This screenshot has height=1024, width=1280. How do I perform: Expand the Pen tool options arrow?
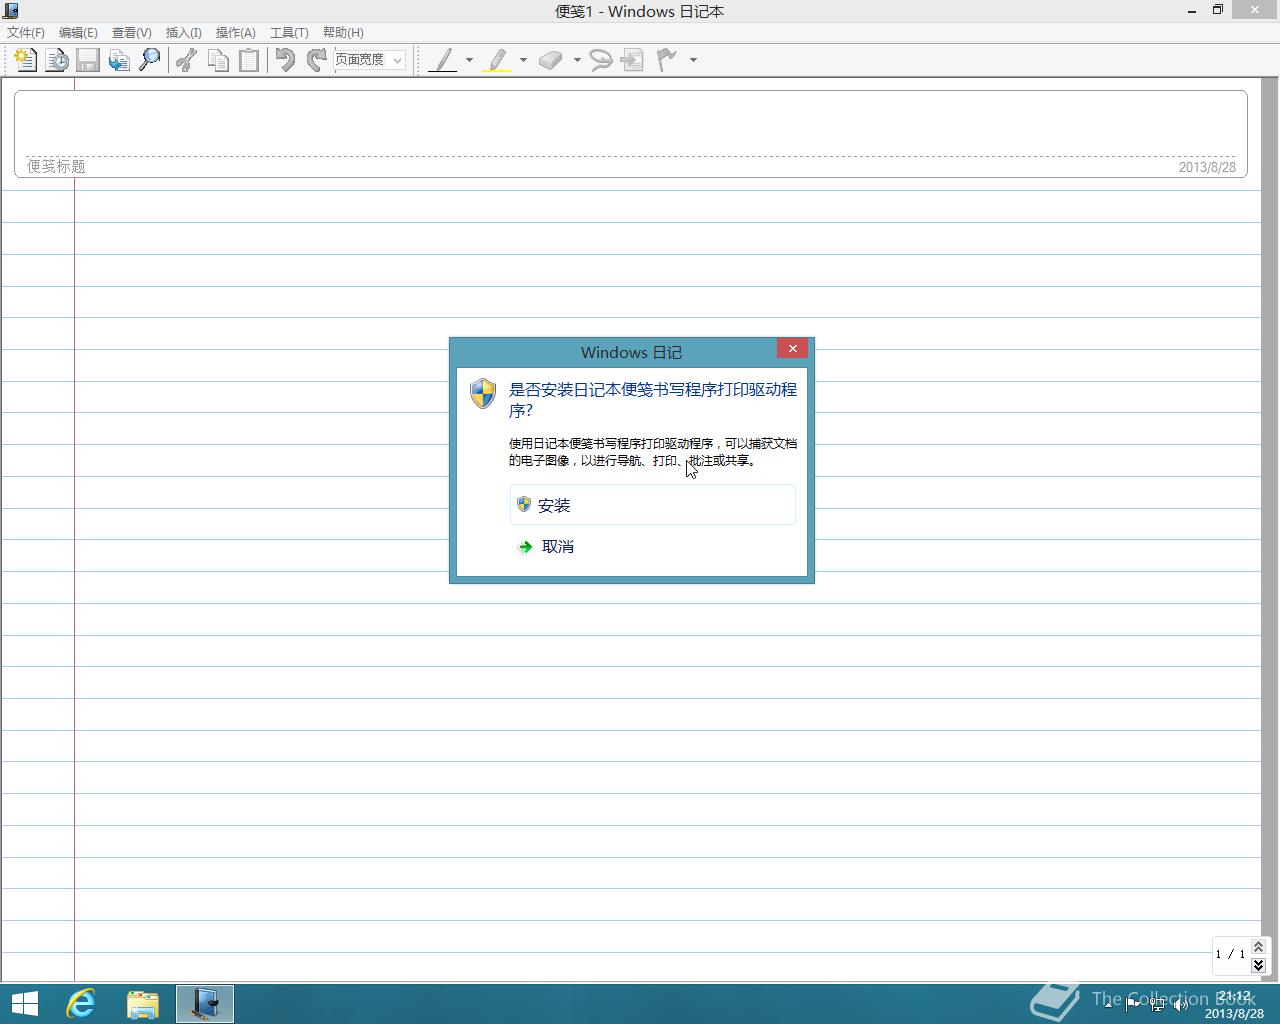(469, 60)
